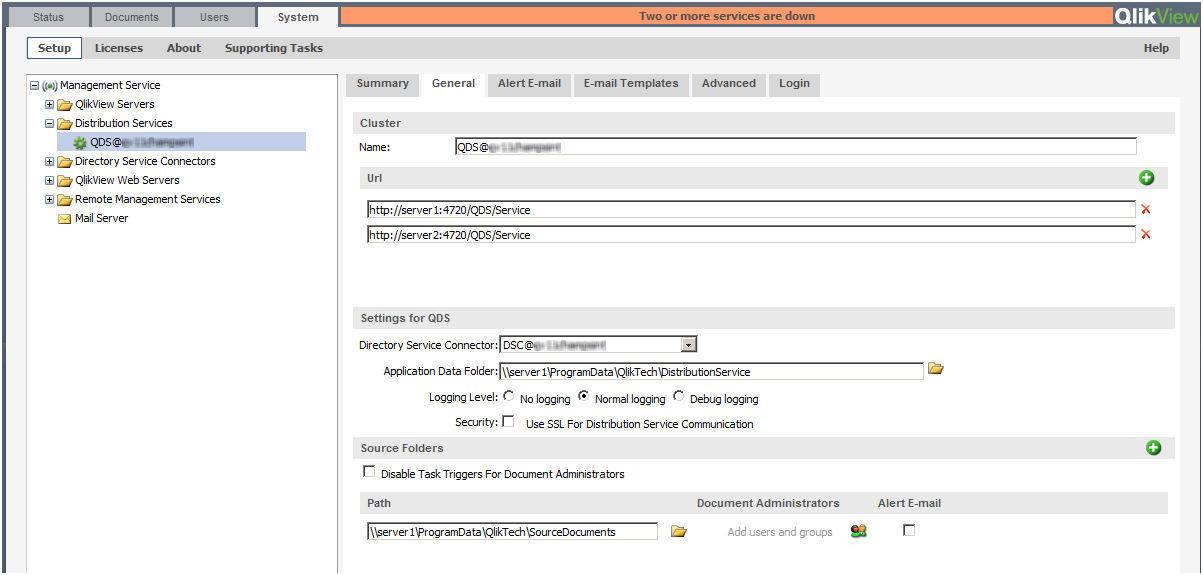Click the QDS service gear icon in tree
Viewport: 1203px width, 575px height.
[x=79, y=143]
